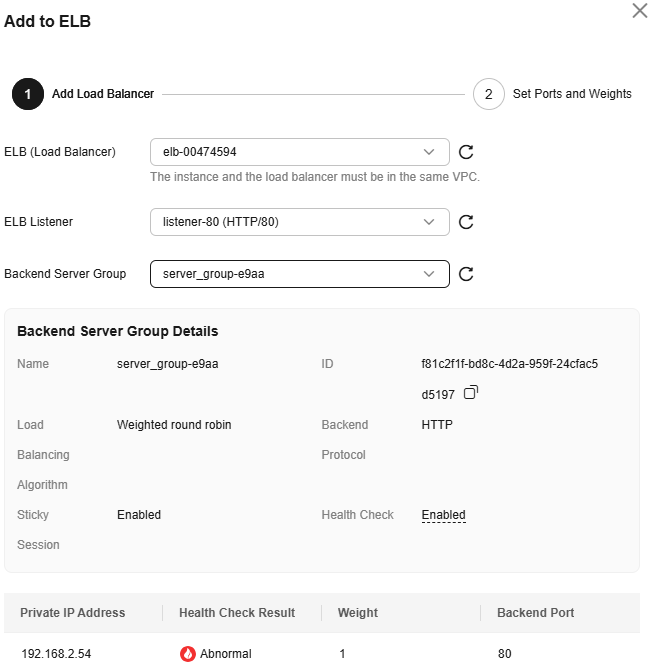
Task: Refresh the ELB Listener list
Action: (x=466, y=222)
